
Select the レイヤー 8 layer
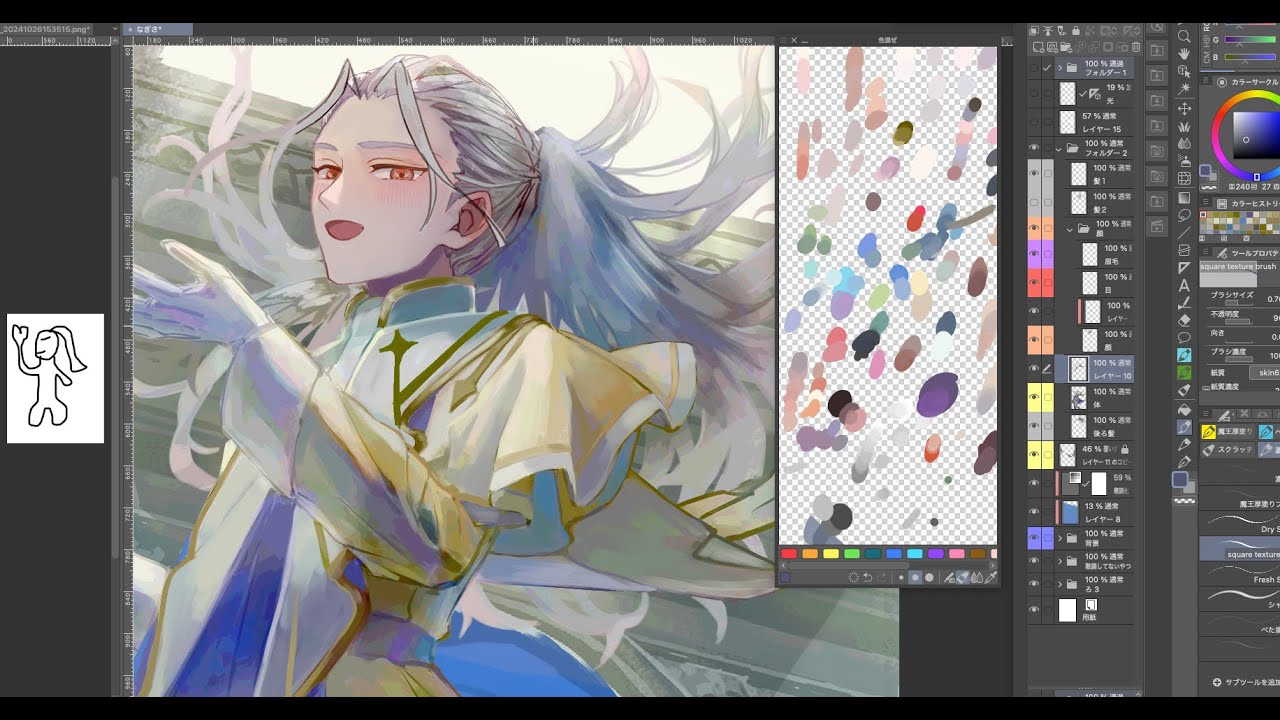(1096, 513)
